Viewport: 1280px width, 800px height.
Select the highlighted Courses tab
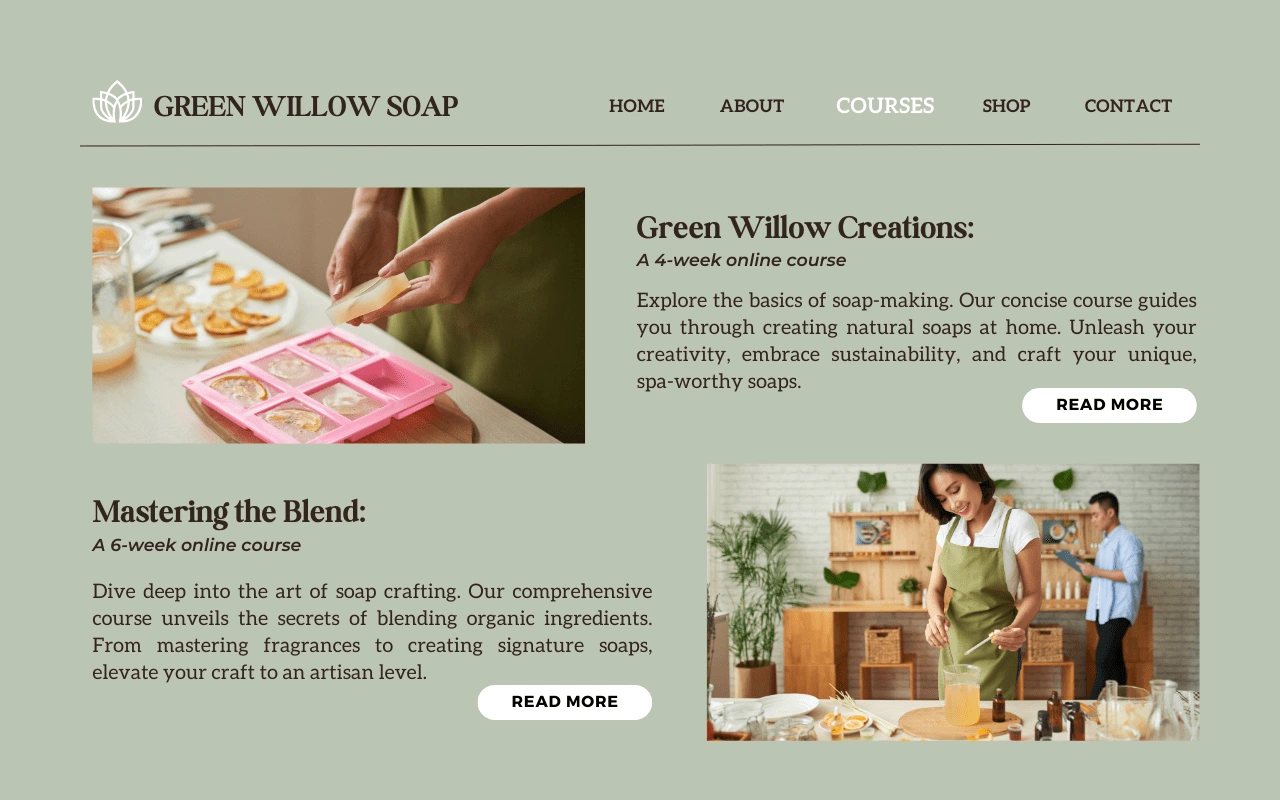tap(885, 106)
